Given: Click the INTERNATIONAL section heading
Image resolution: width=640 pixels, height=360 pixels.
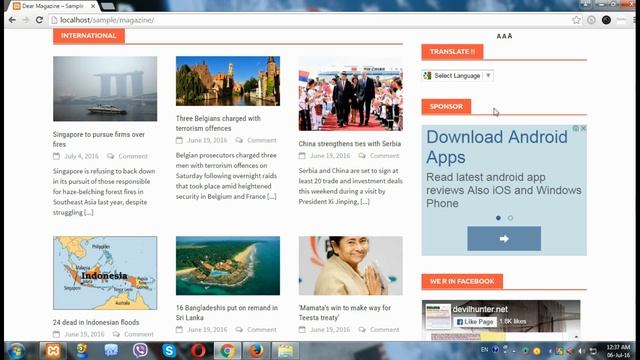Looking at the screenshot, I should pos(89,36).
